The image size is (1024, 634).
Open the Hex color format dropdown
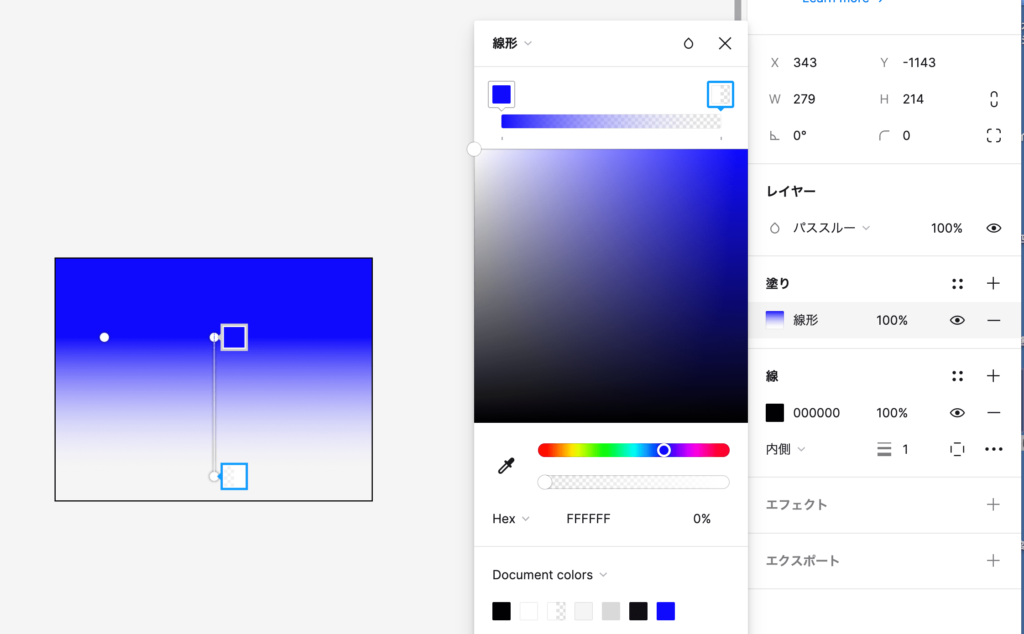pos(511,519)
